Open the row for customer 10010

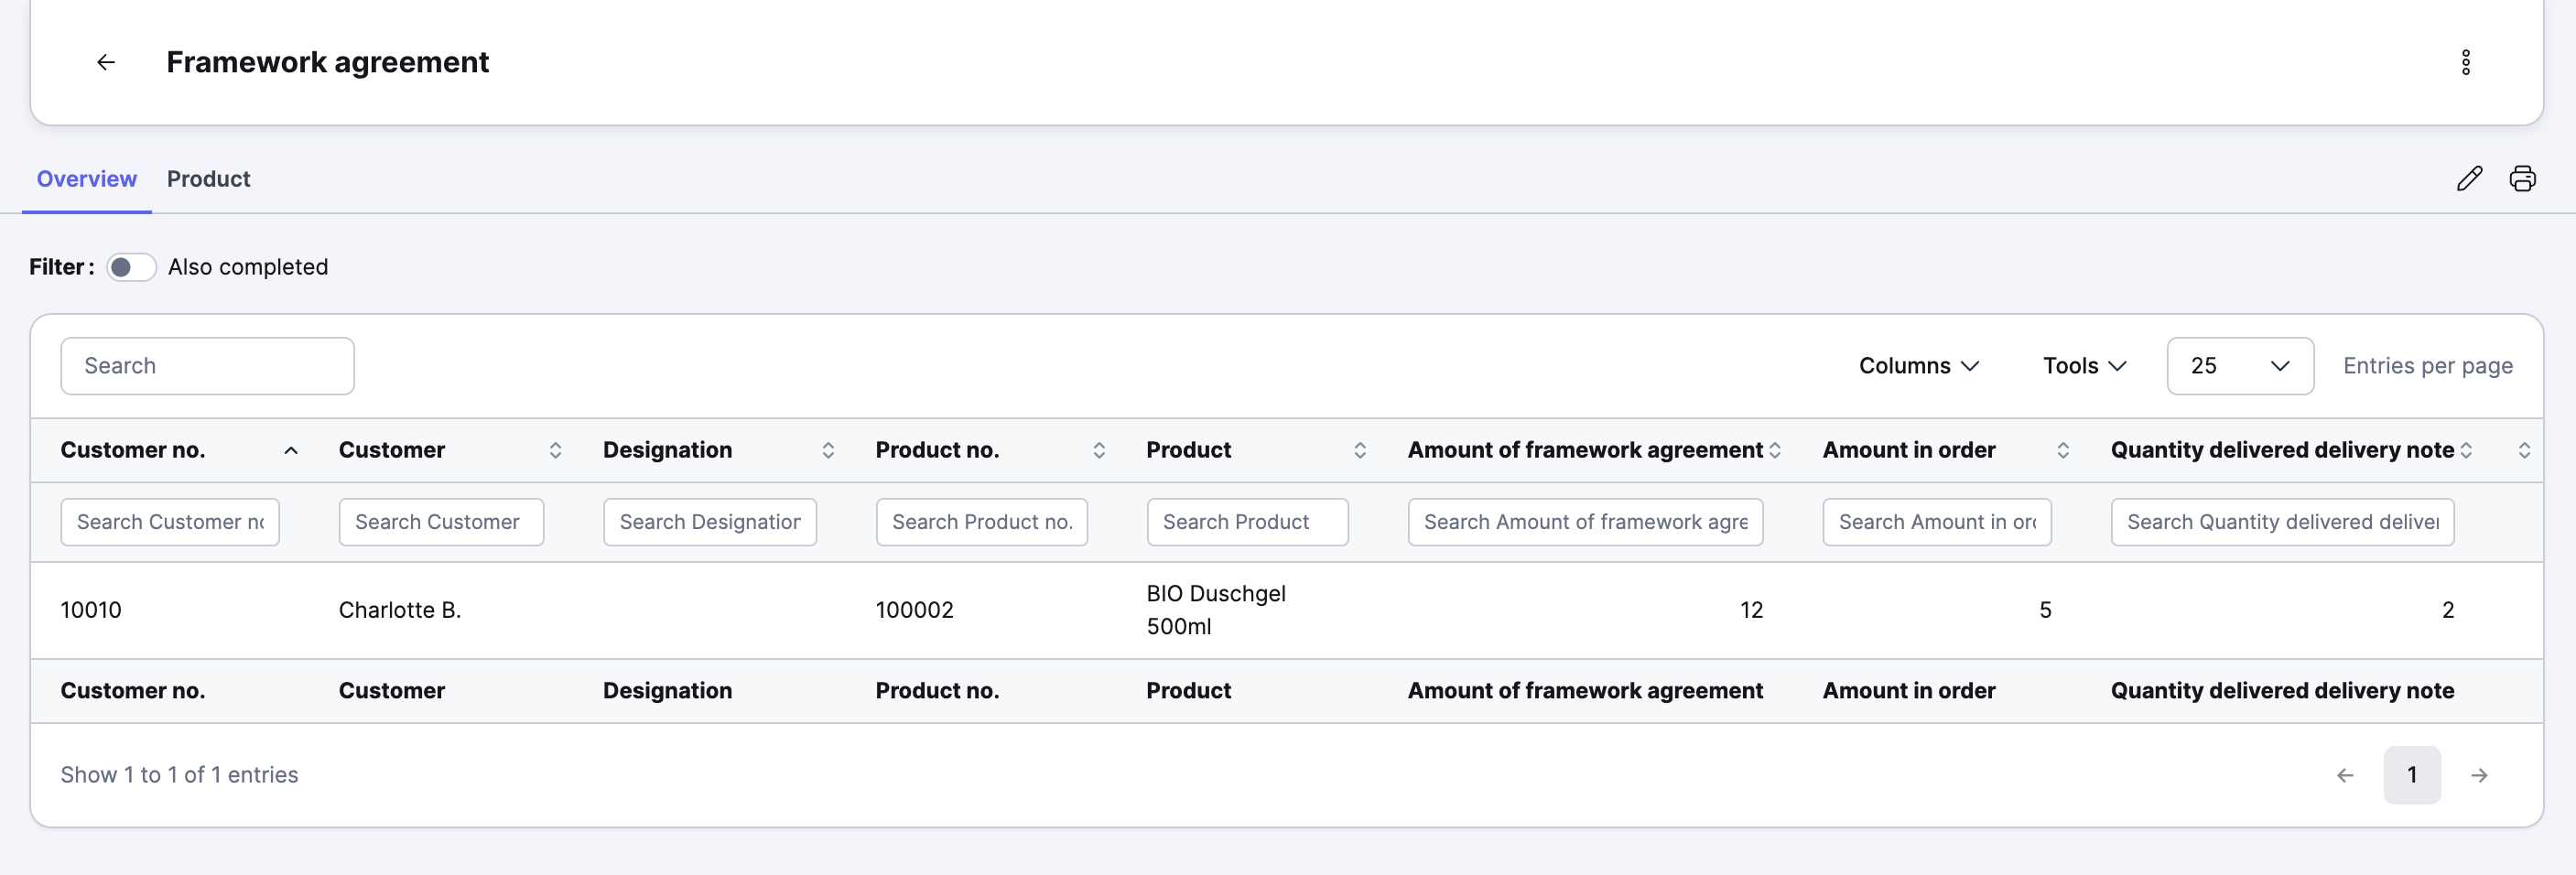click(x=1286, y=610)
